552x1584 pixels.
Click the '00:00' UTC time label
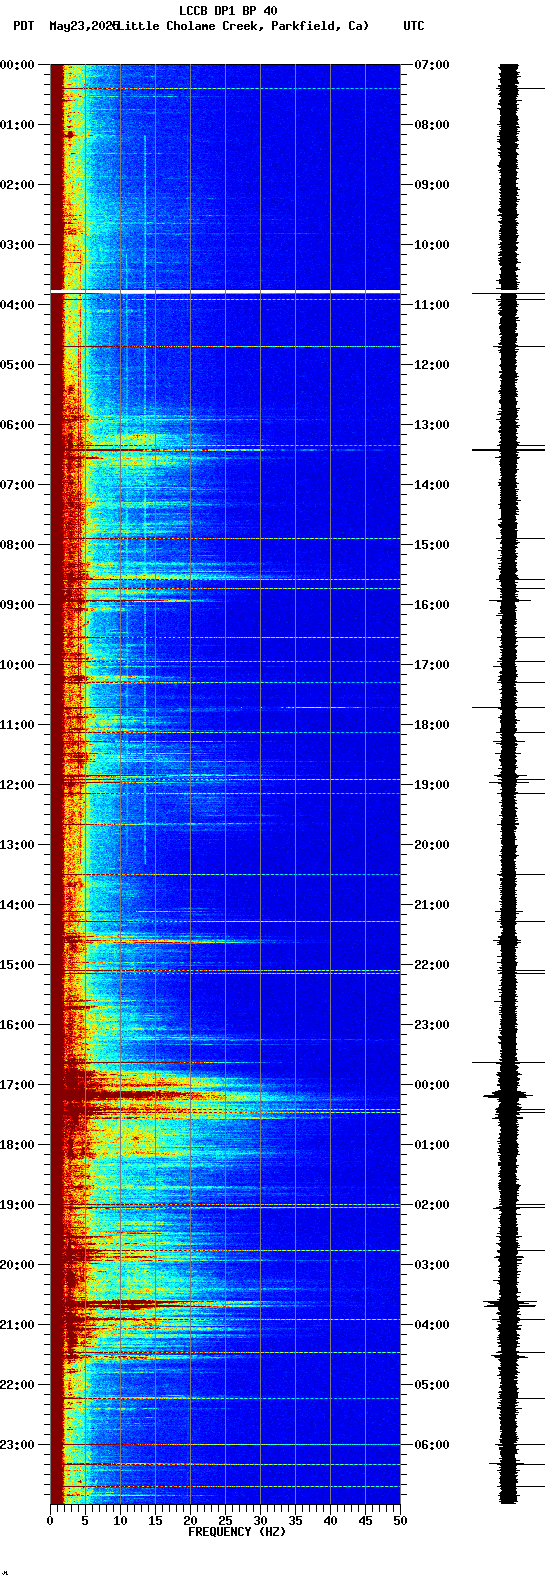[x=431, y=1085]
